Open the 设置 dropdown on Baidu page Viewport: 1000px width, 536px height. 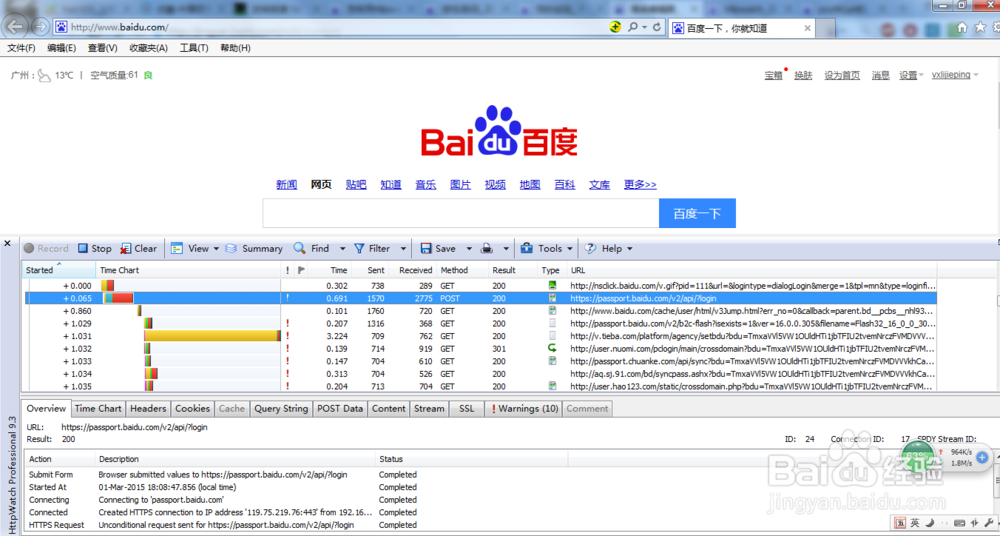coord(911,75)
